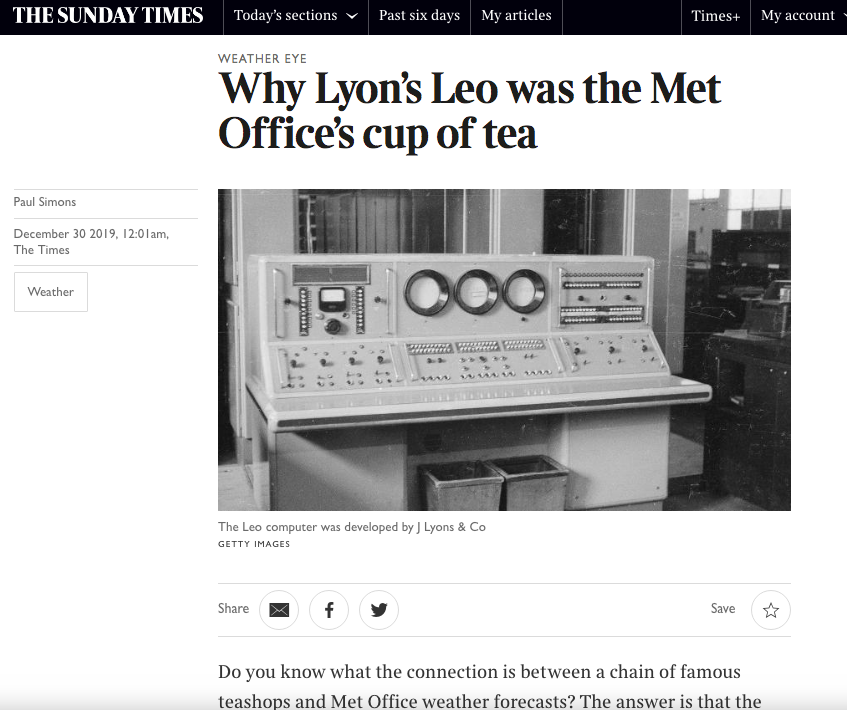Open the My account menu
This screenshot has height=711, width=847.
click(x=799, y=16)
